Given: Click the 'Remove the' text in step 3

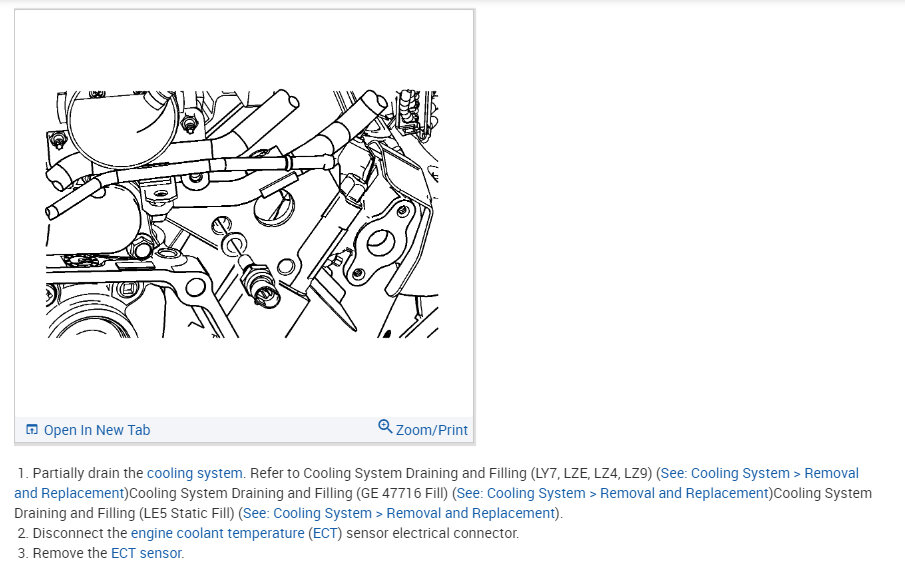Looking at the screenshot, I should (x=70, y=553).
